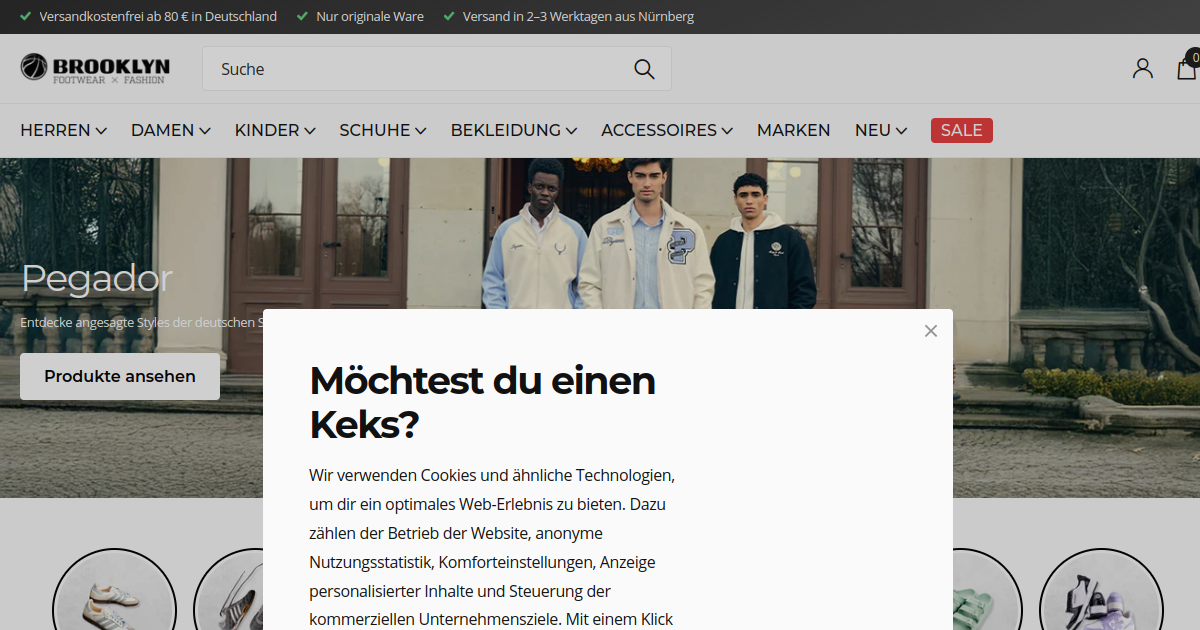Viewport: 1200px width, 630px height.
Task: Click the 'Möchtest du einen Keks?' heading
Action: click(x=483, y=402)
